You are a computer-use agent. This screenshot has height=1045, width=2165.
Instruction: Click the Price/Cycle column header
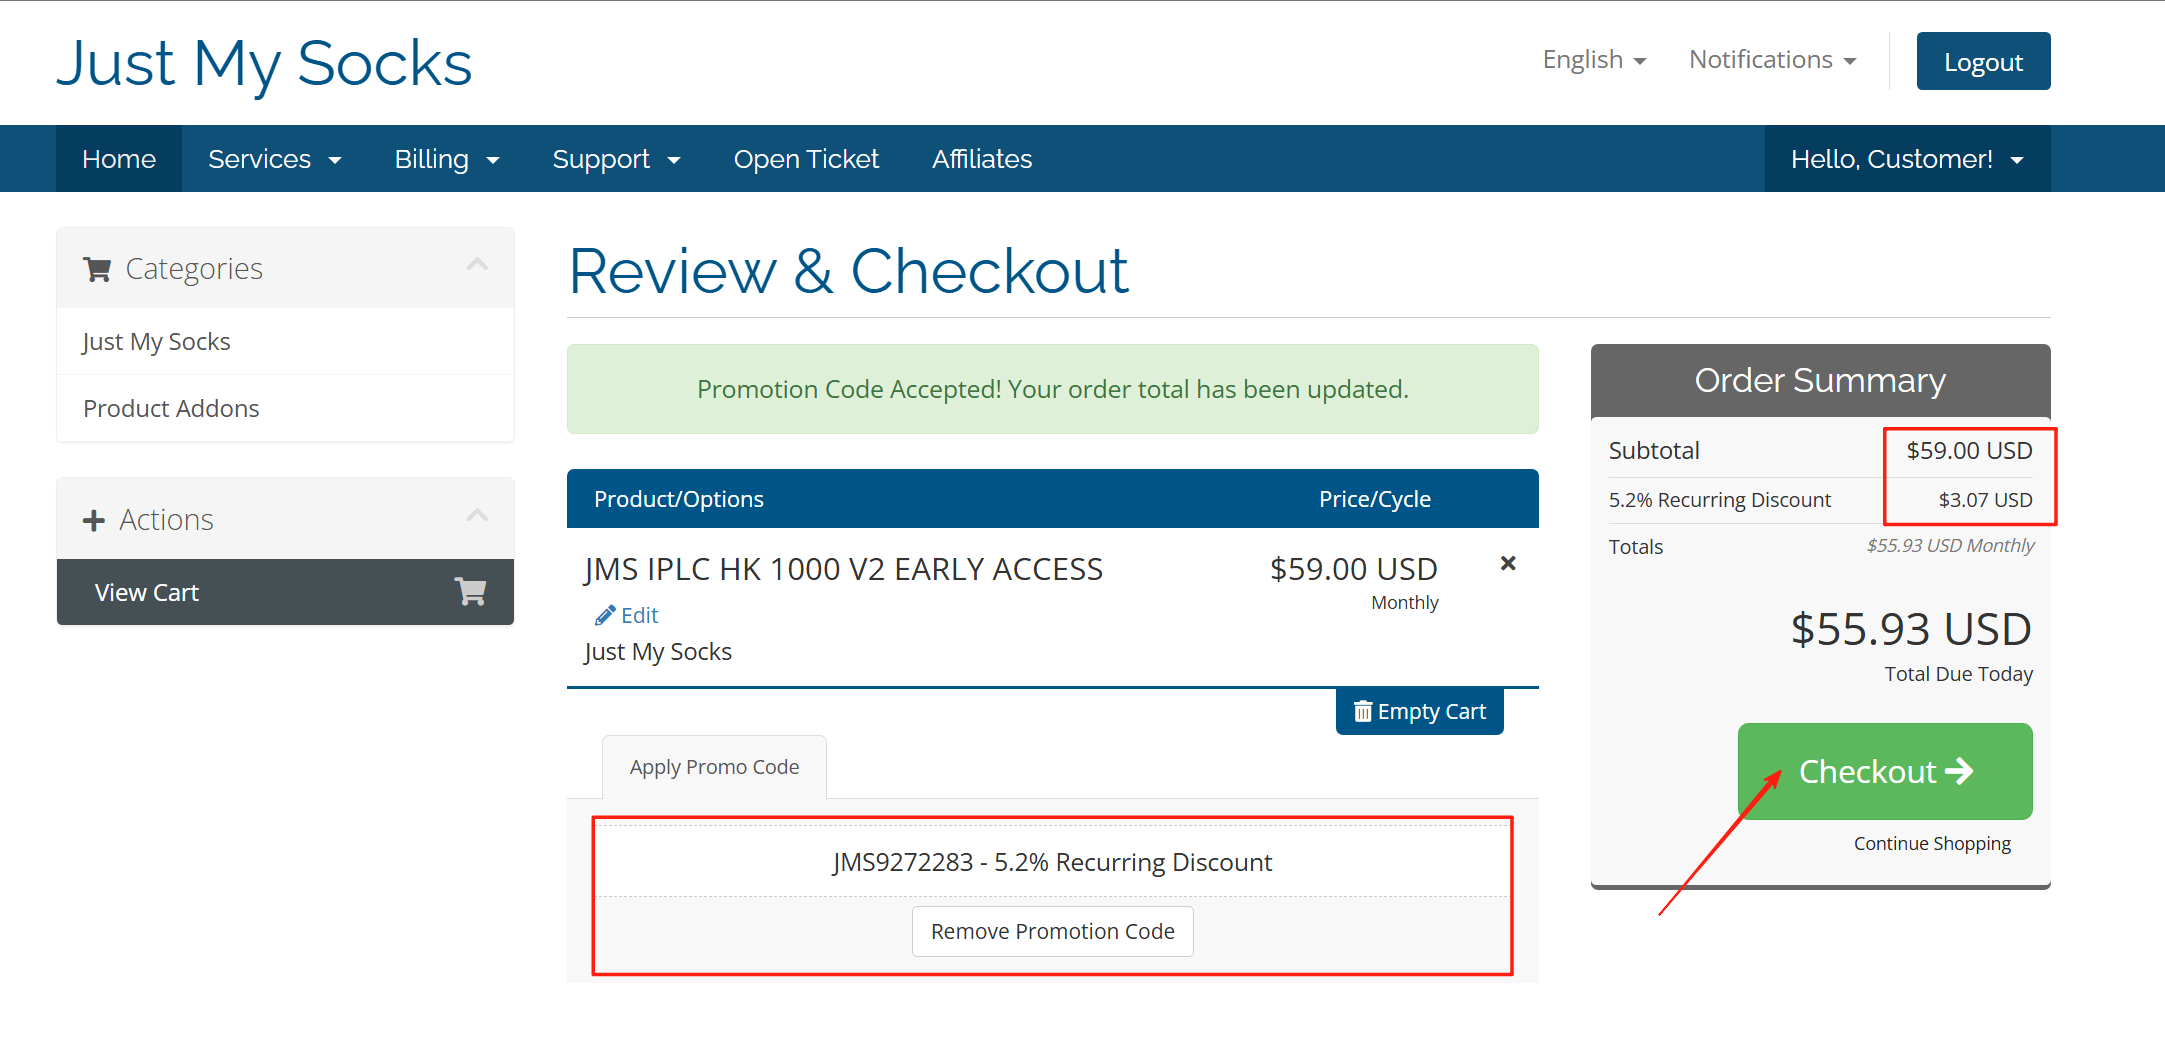coord(1375,499)
